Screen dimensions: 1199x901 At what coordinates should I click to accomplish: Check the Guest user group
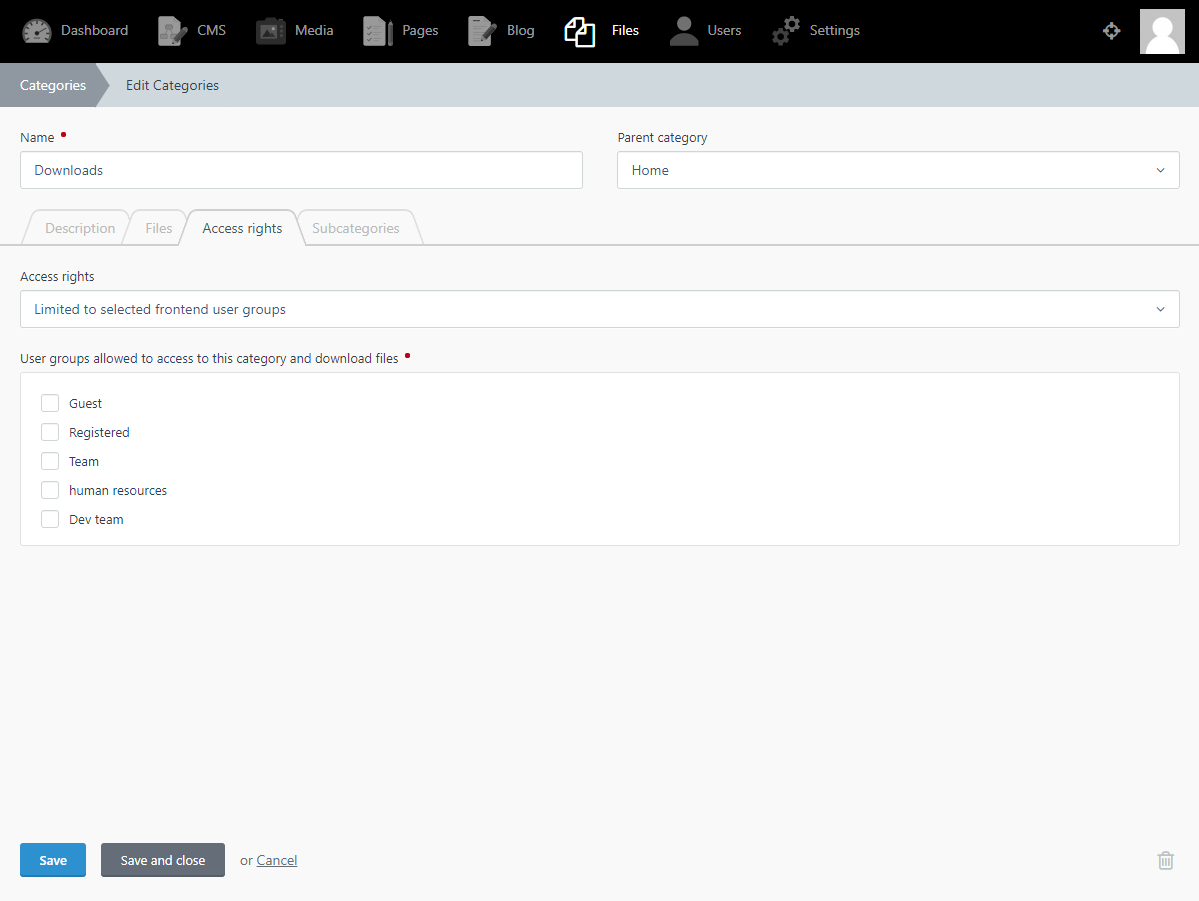50,403
